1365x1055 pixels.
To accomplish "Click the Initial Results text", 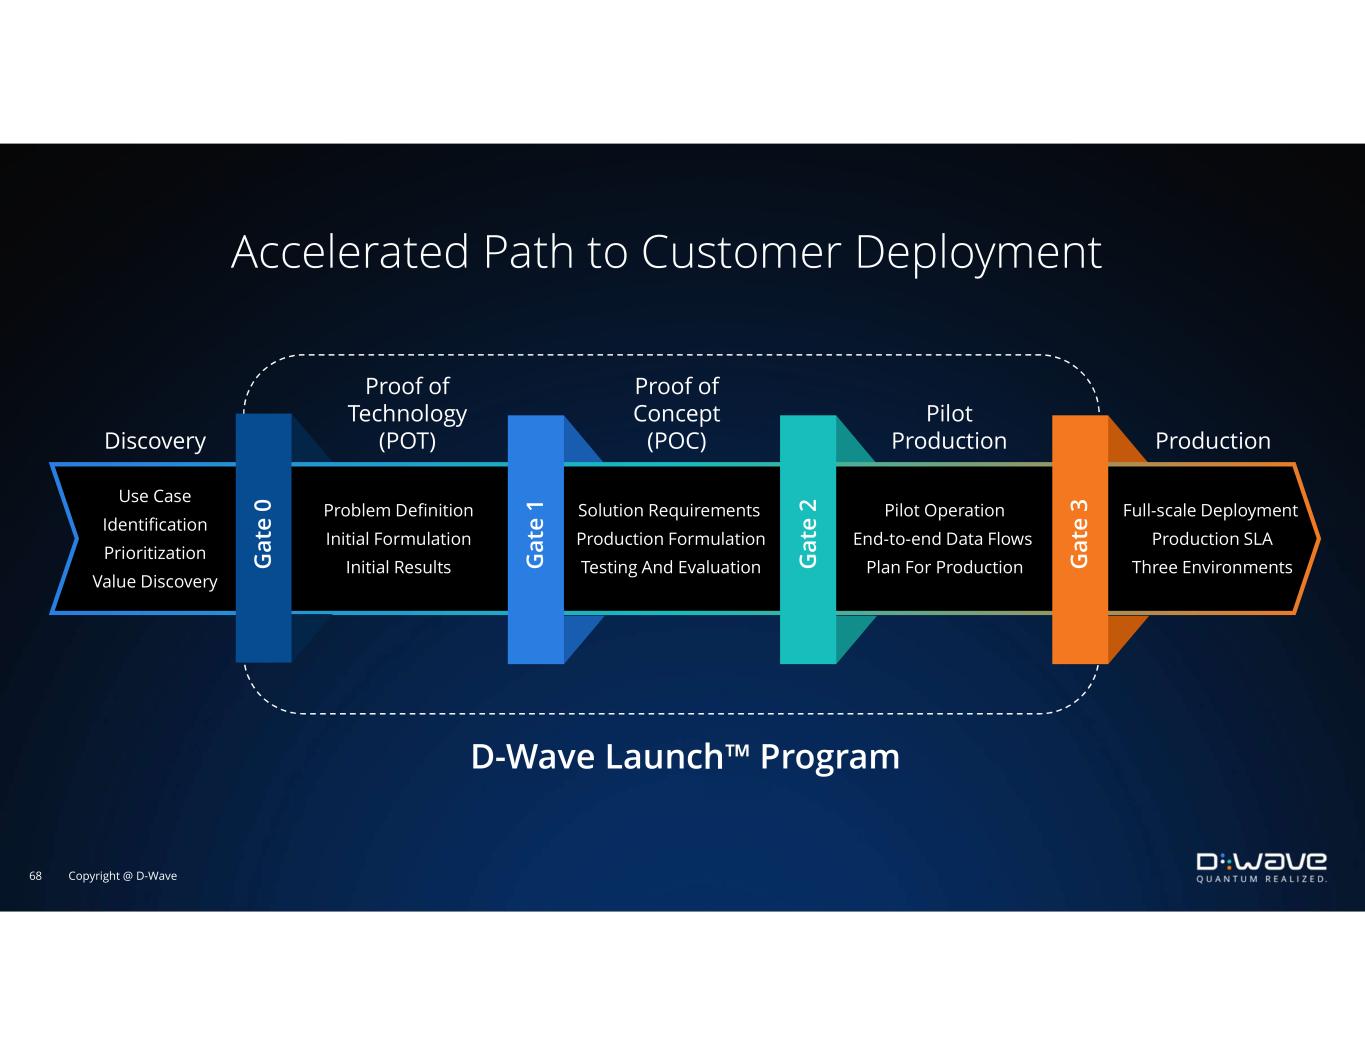I will click(x=398, y=567).
